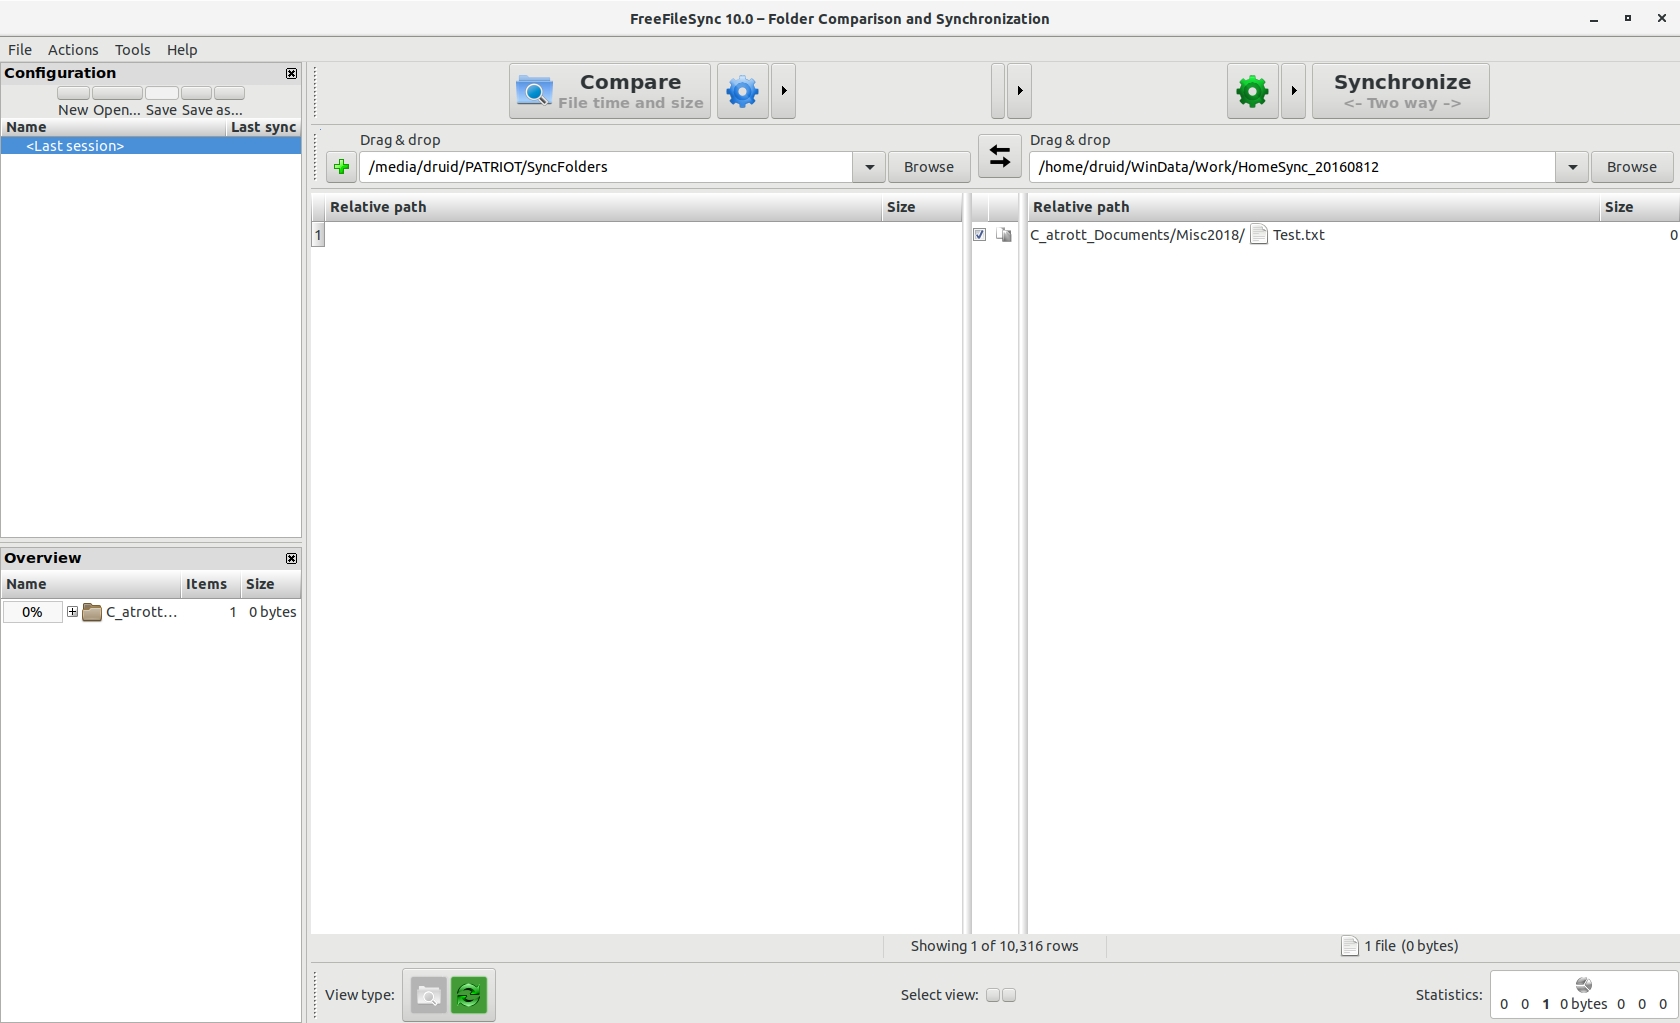Open the Help menu
Viewport: 1680px width, 1023px height.
[182, 50]
